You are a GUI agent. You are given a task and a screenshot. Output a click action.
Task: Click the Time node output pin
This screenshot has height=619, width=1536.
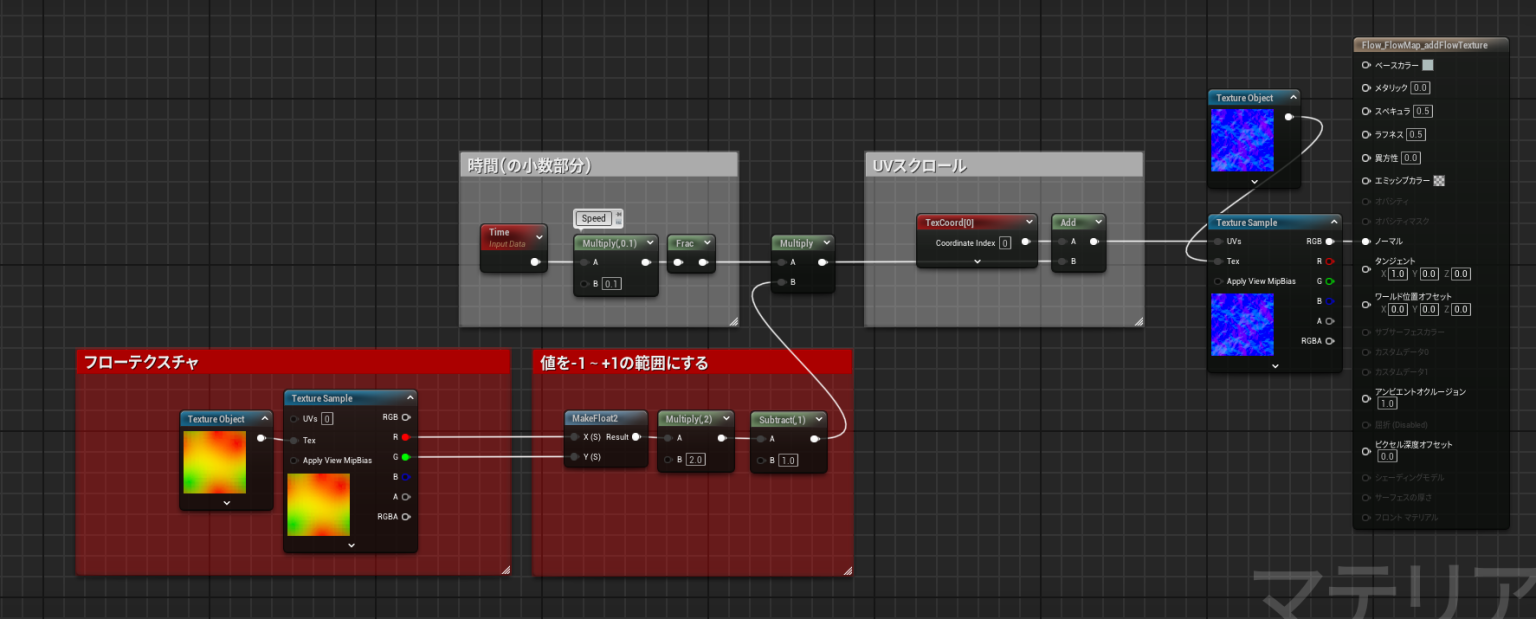tap(535, 262)
